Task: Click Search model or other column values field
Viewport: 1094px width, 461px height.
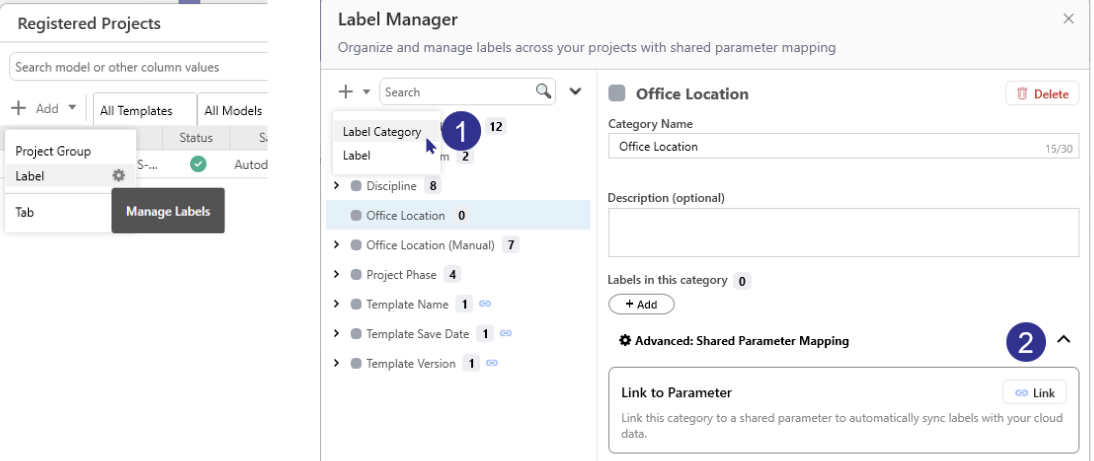Action: point(140,67)
